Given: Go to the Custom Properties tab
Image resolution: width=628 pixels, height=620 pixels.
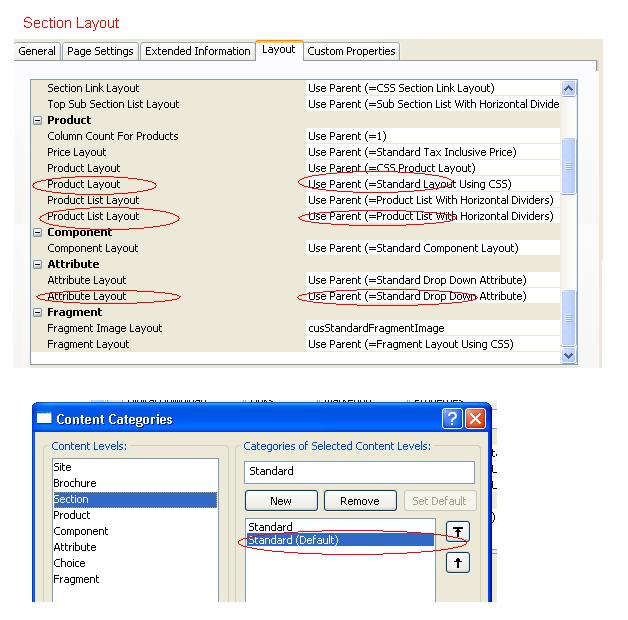Looking at the screenshot, I should 351,51.
